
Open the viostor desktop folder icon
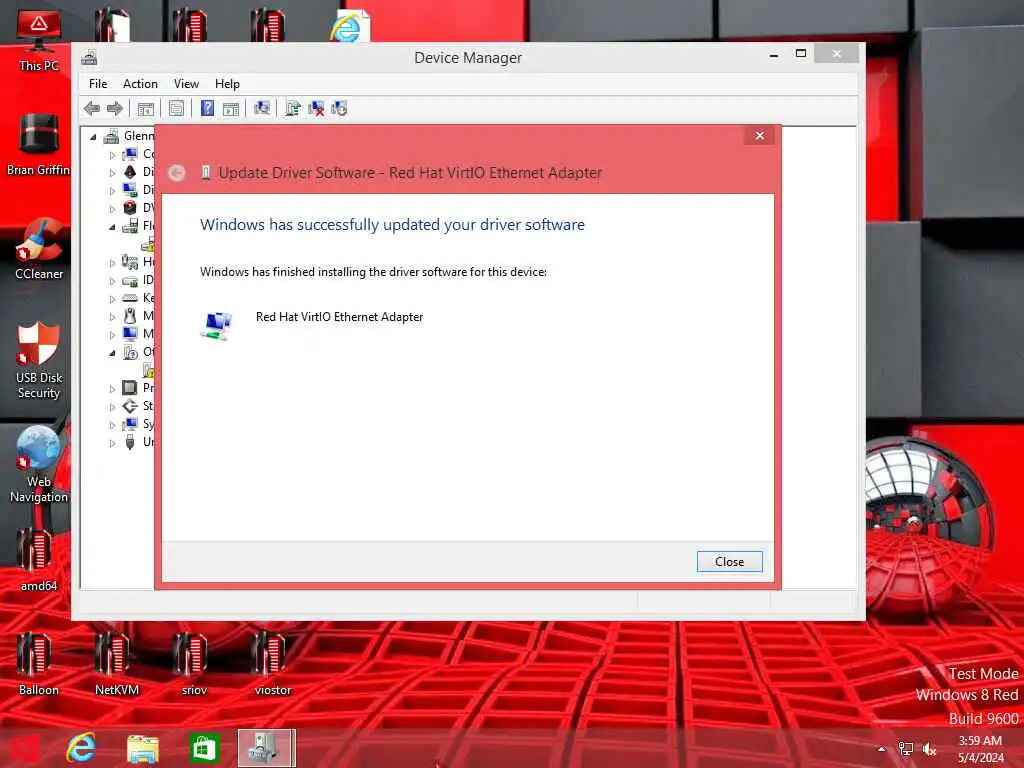pos(272,664)
